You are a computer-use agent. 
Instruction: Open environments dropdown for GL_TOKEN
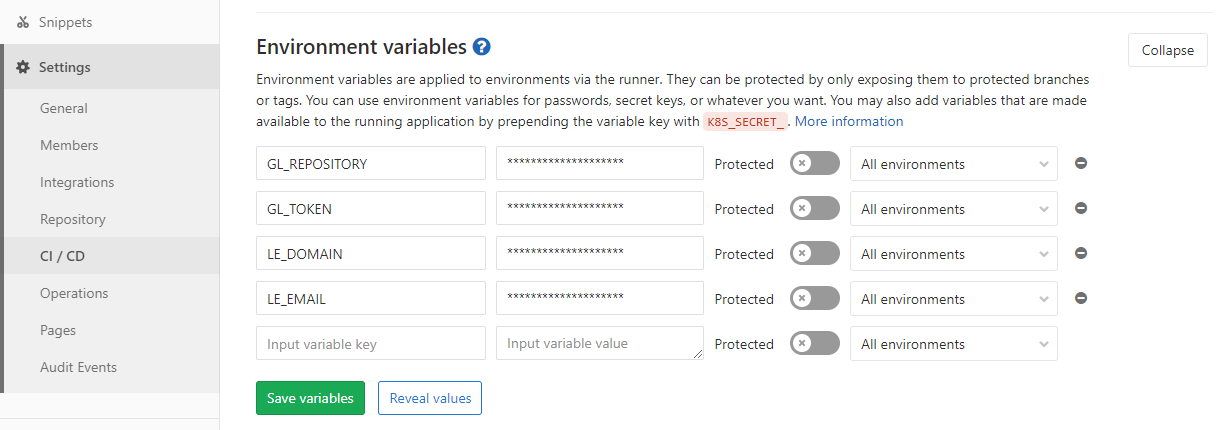pyautogui.click(x=954, y=209)
